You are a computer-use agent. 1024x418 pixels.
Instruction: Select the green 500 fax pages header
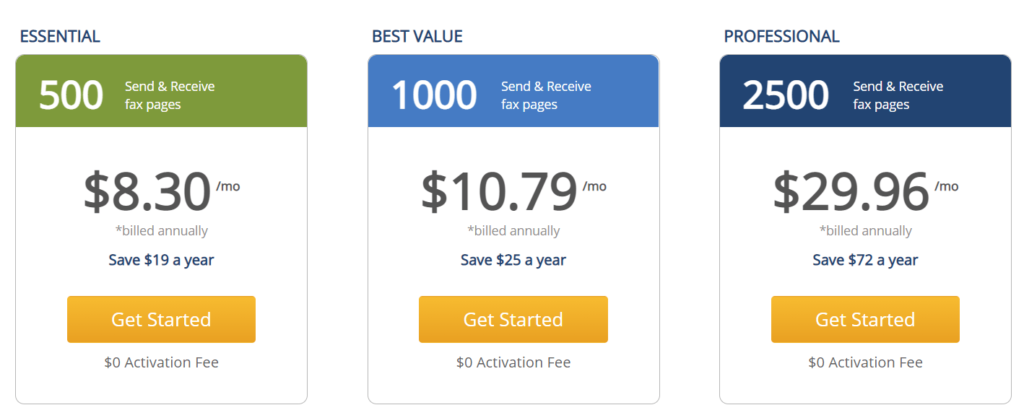(x=161, y=91)
